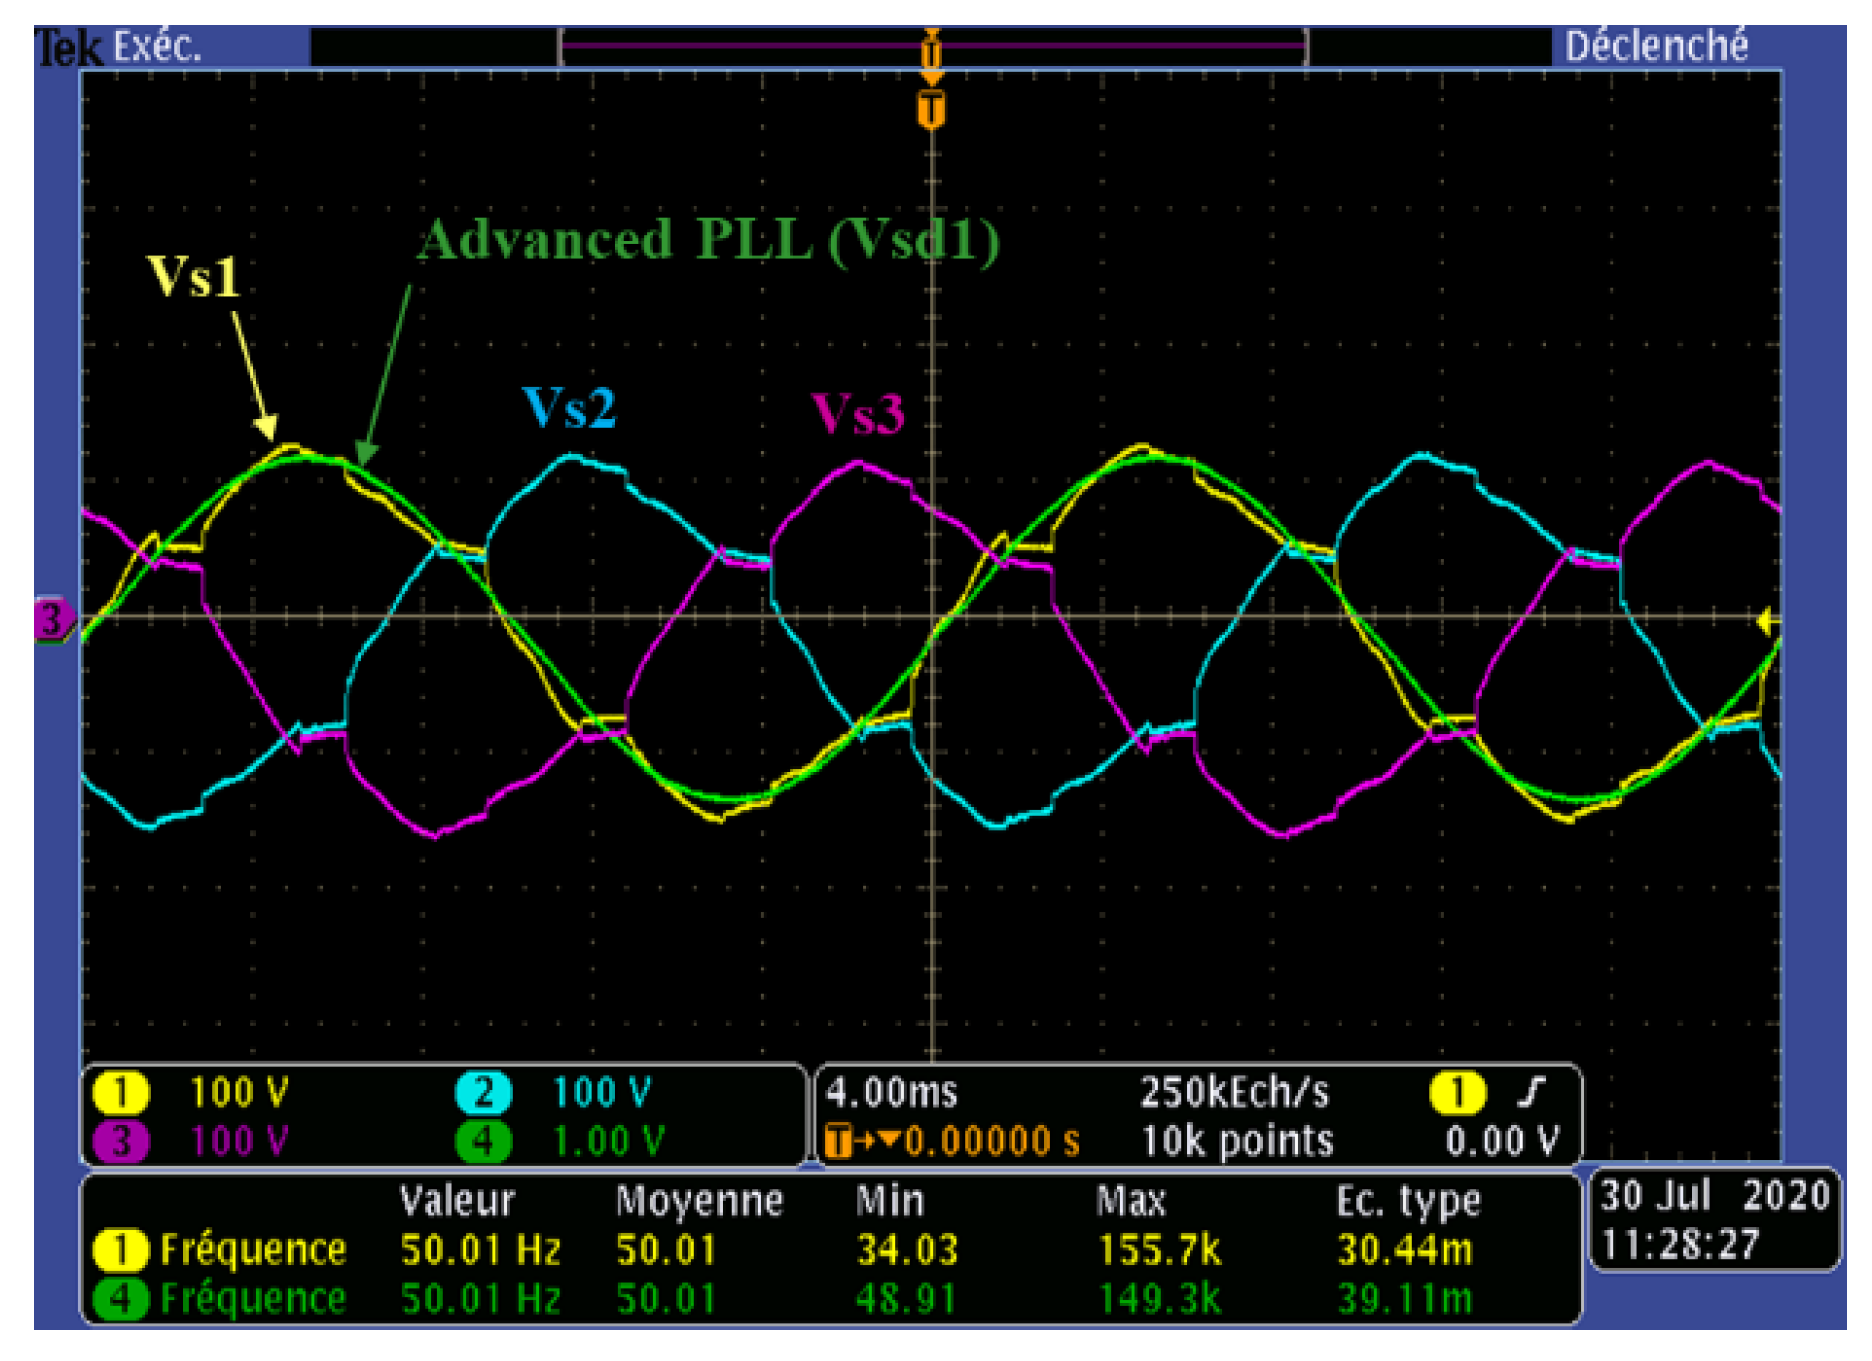Click channel 1 scale value 100 V
This screenshot has width=1872, height=1361.
239,1093
